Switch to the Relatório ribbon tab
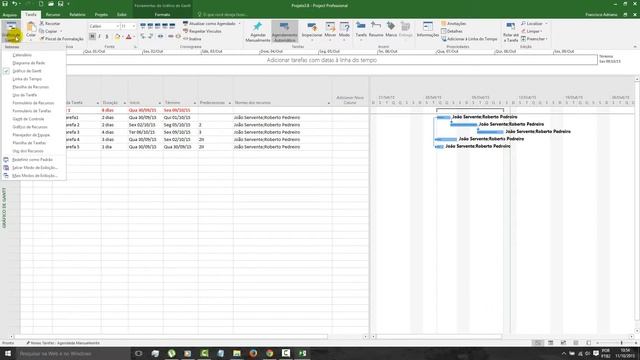Image resolution: width=640 pixels, height=360 pixels. 77,15
